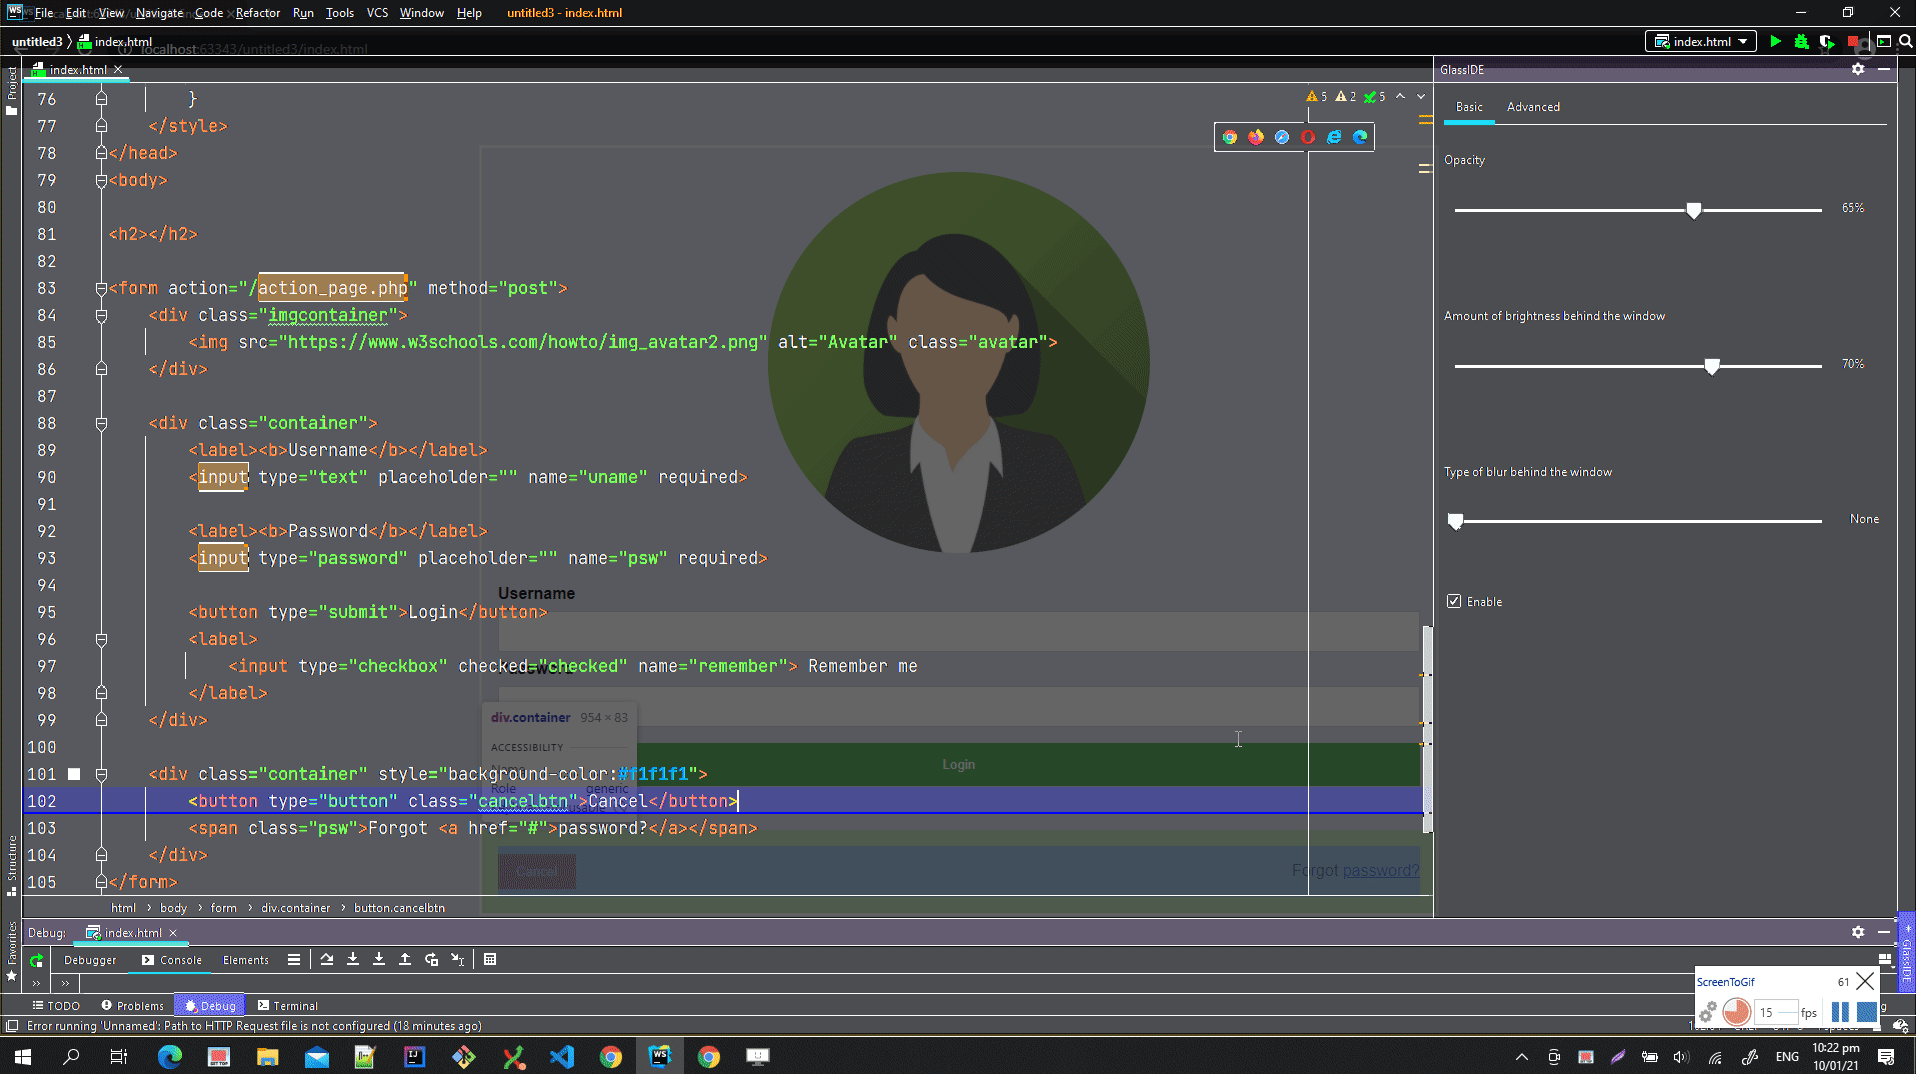Open the Refactor menu

(258, 13)
